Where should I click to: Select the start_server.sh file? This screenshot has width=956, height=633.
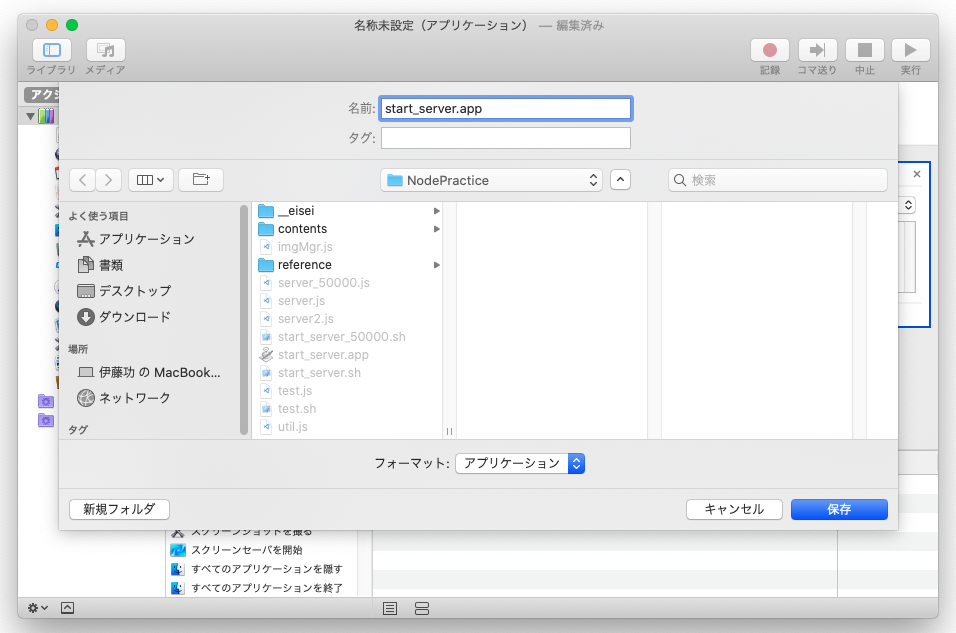point(310,373)
